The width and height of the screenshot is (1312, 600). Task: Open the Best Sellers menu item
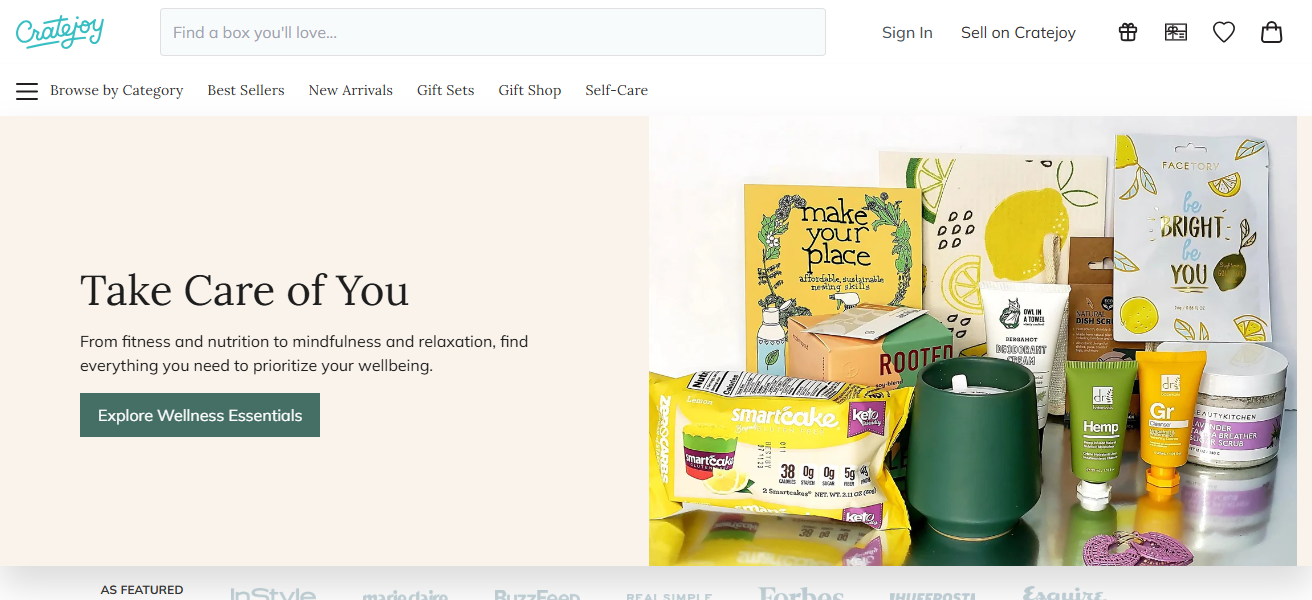[x=246, y=90]
